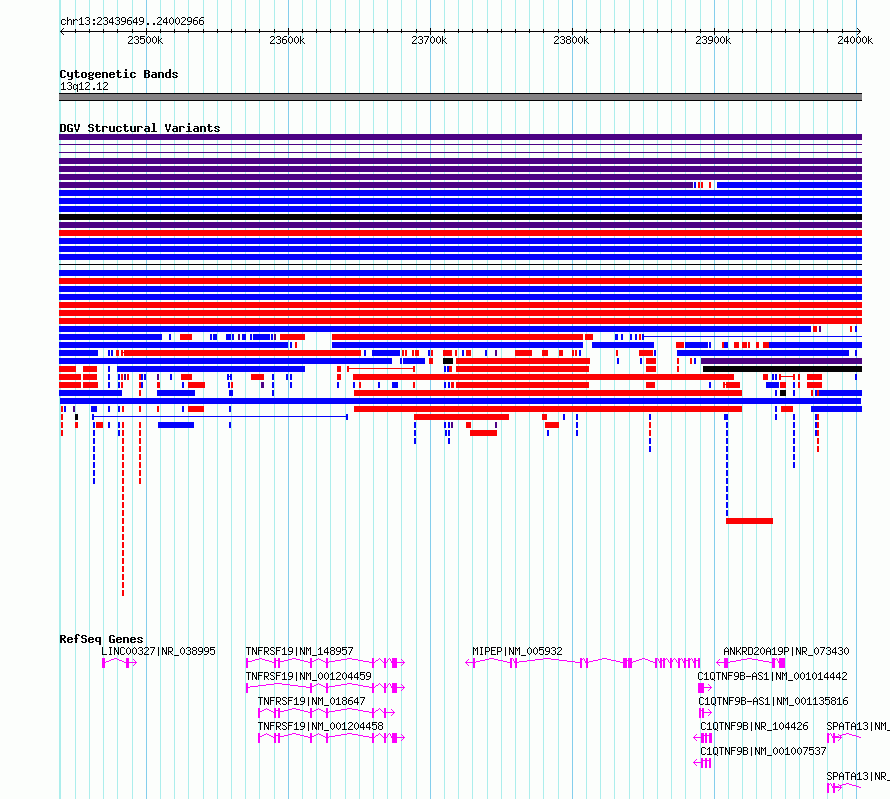
Task: Select the lower SPATA13|NR_ gene label
Action: pyautogui.click(x=858, y=776)
